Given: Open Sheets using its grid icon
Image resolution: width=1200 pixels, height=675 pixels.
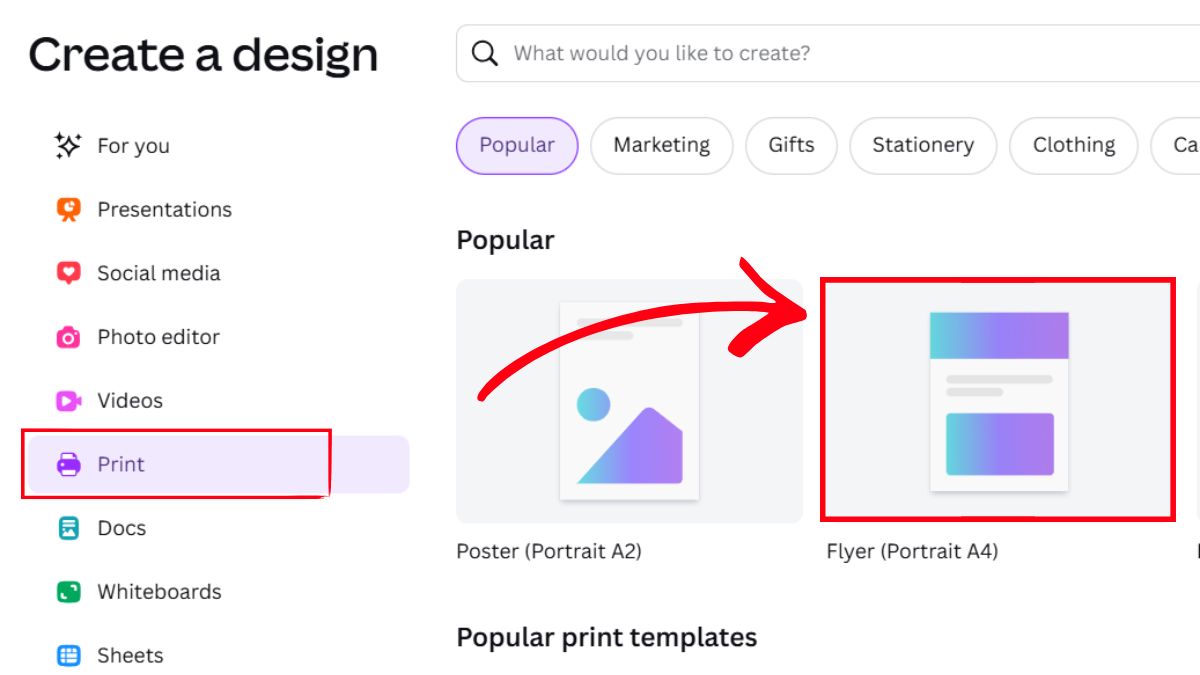Looking at the screenshot, I should (x=69, y=655).
